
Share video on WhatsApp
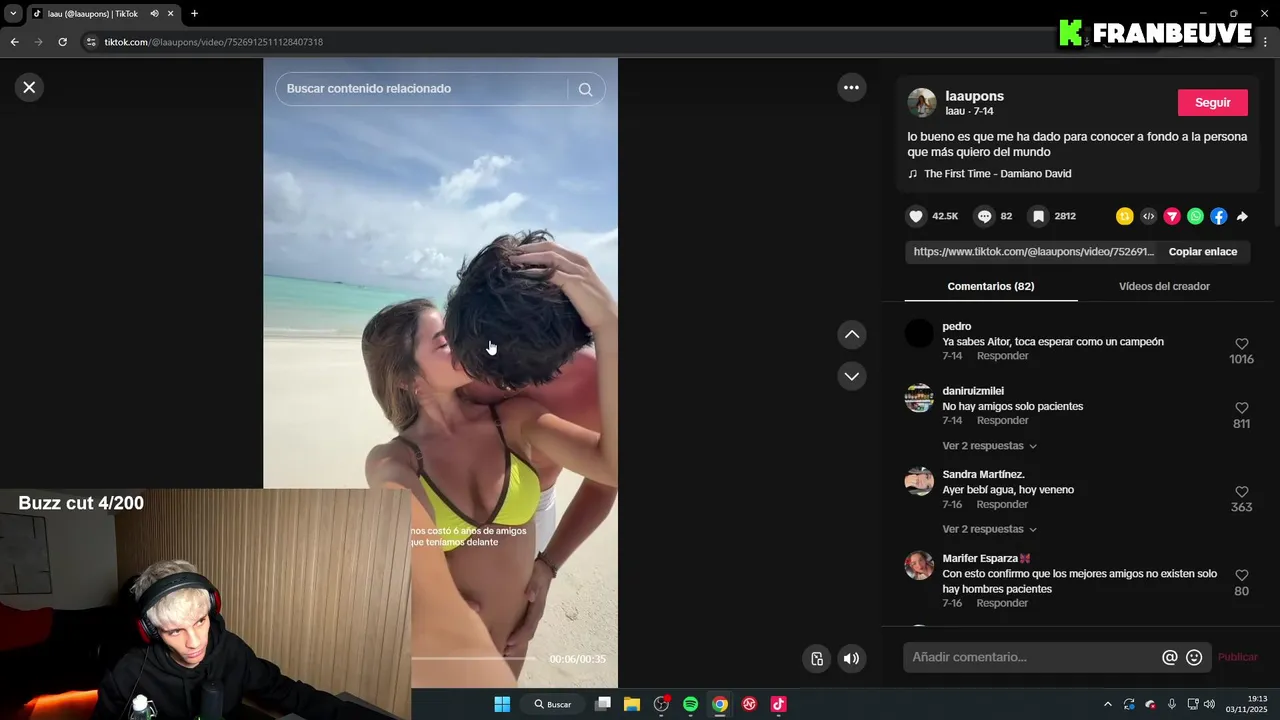coord(1195,216)
